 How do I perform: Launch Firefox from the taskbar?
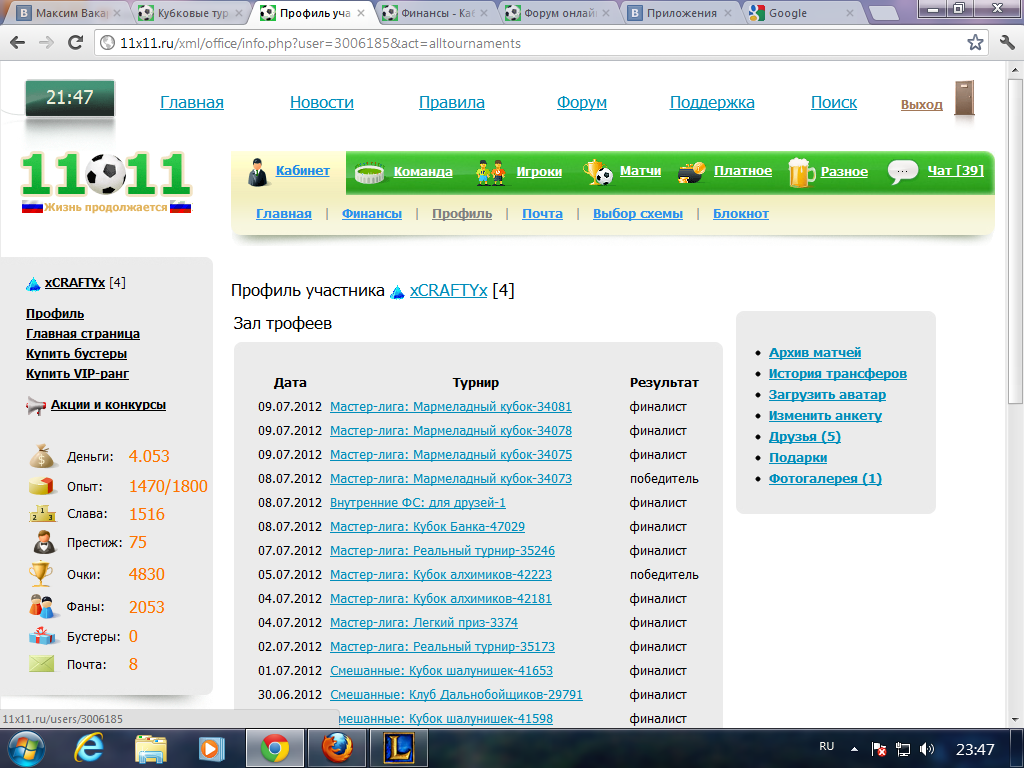(x=337, y=747)
